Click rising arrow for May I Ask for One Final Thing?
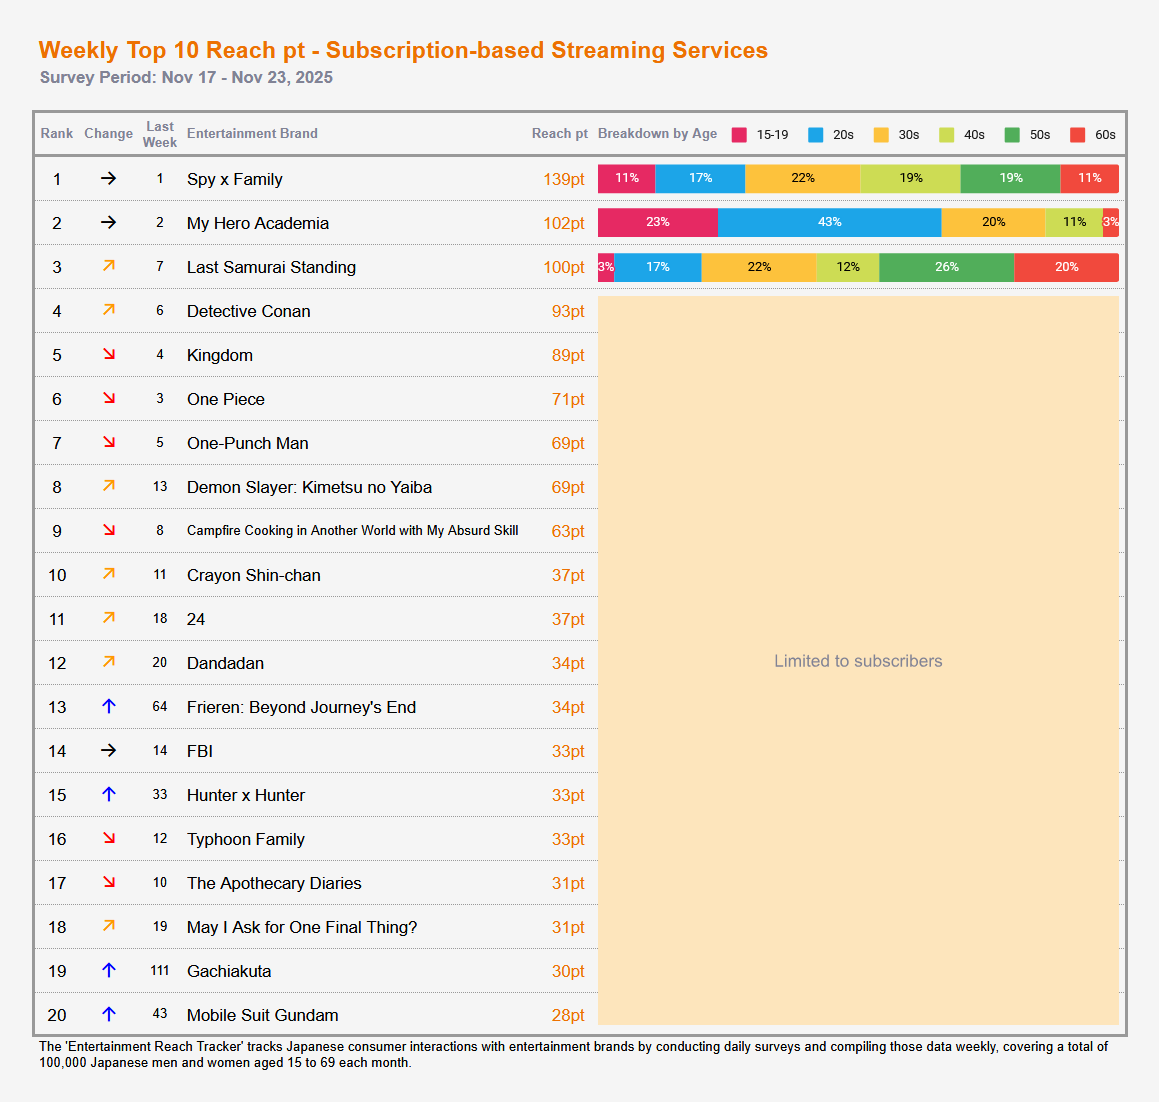This screenshot has height=1102, width=1159. [109, 925]
